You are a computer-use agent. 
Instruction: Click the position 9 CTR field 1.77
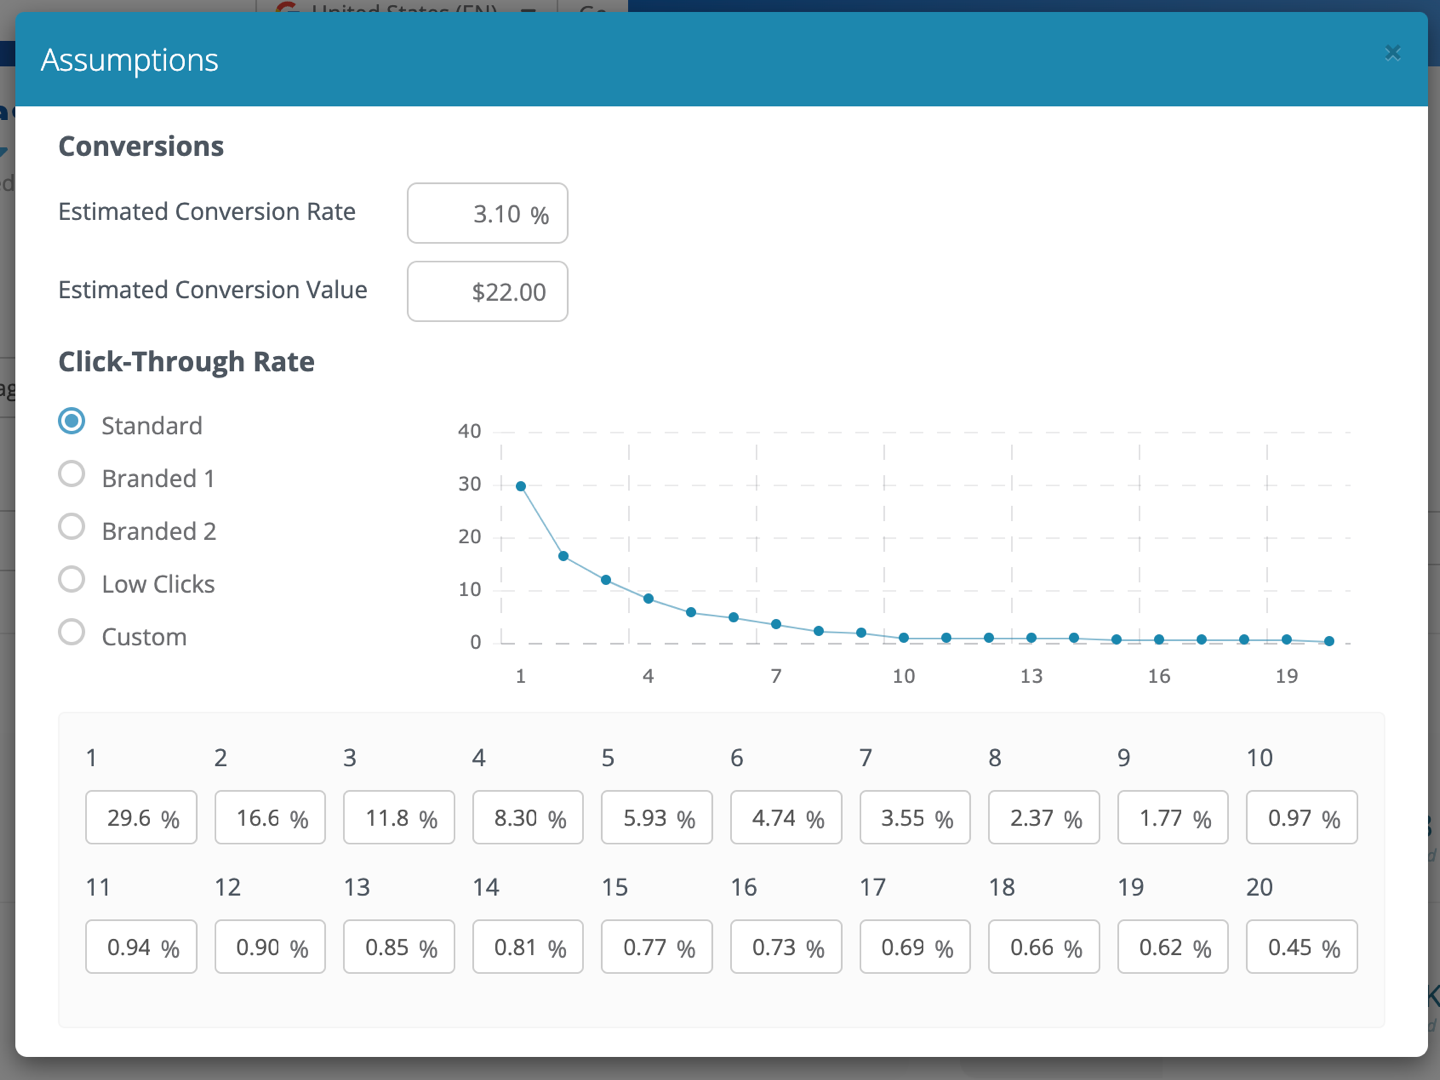coord(1173,817)
